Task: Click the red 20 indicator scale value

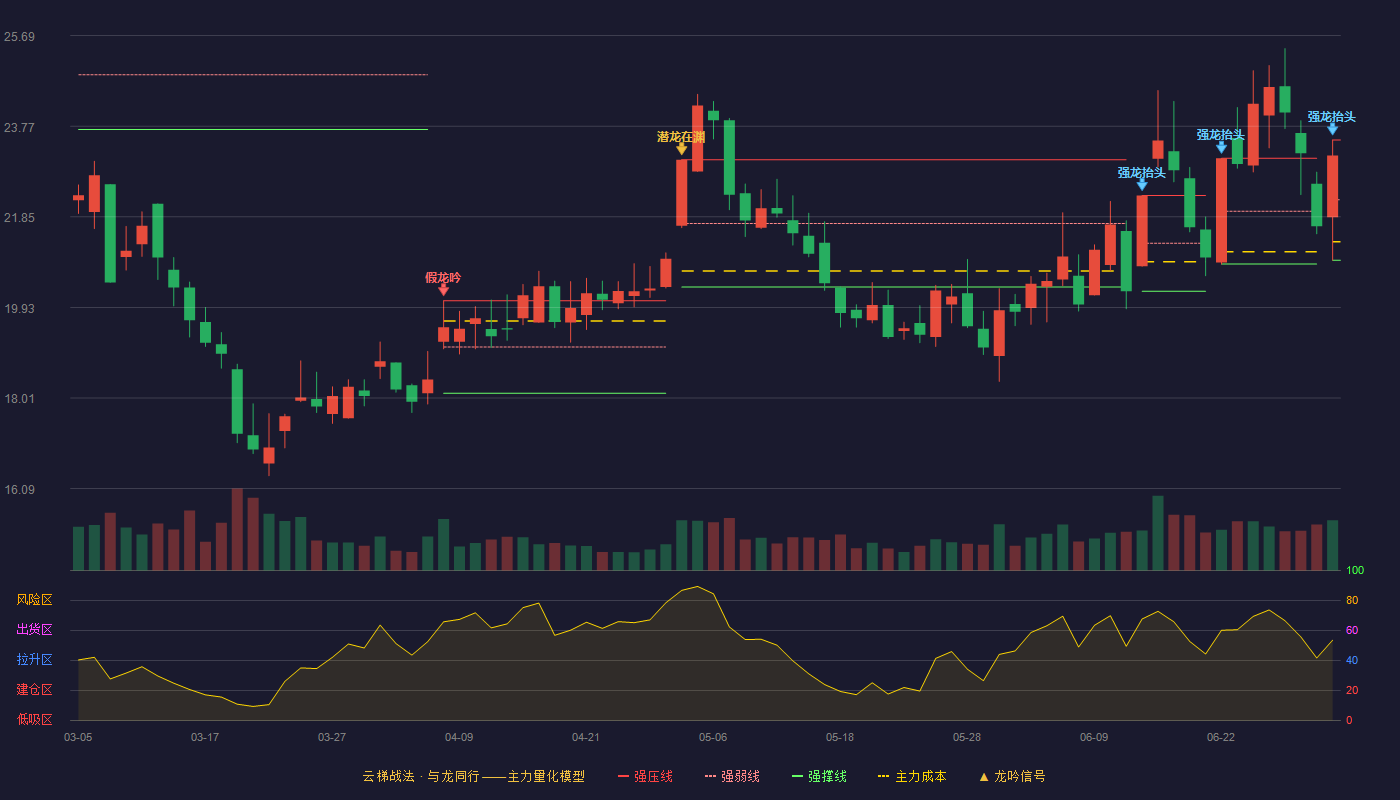Action: [1352, 690]
